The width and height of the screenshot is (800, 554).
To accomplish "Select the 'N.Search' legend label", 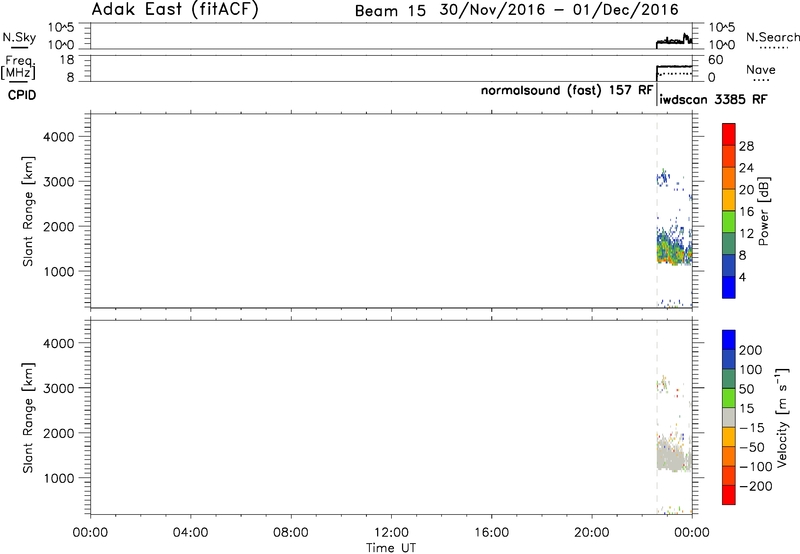I will click(772, 37).
